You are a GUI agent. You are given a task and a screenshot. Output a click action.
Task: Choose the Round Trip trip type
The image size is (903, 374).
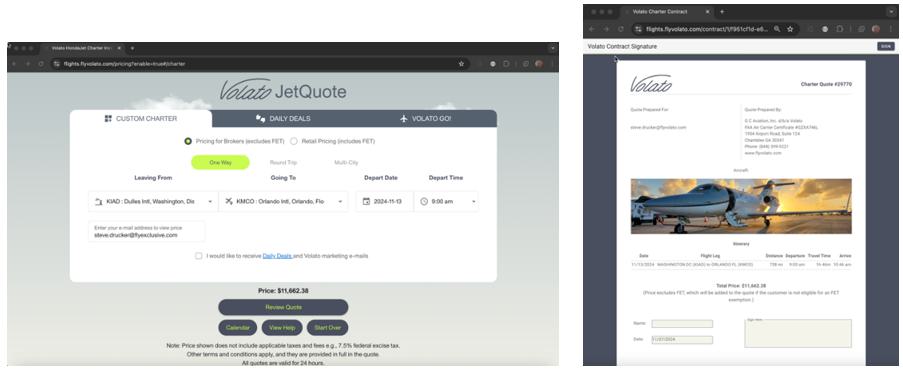(x=283, y=163)
